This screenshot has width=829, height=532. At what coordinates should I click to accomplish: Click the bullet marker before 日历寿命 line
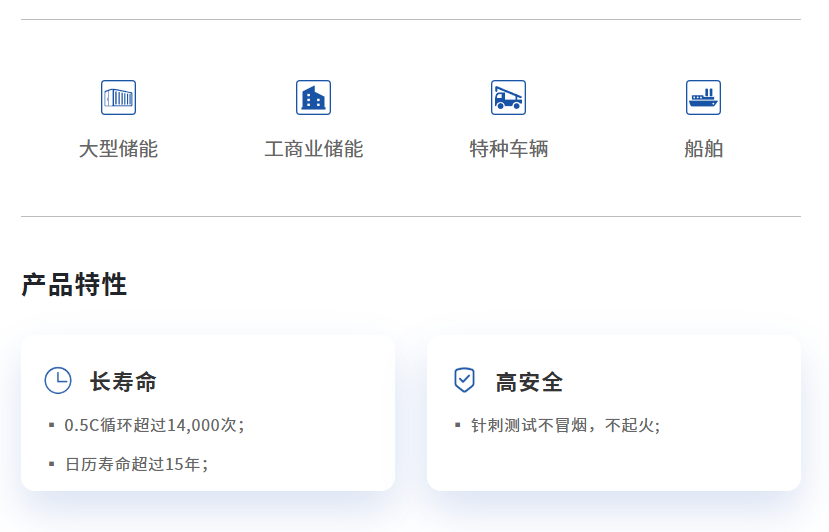[x=51, y=464]
